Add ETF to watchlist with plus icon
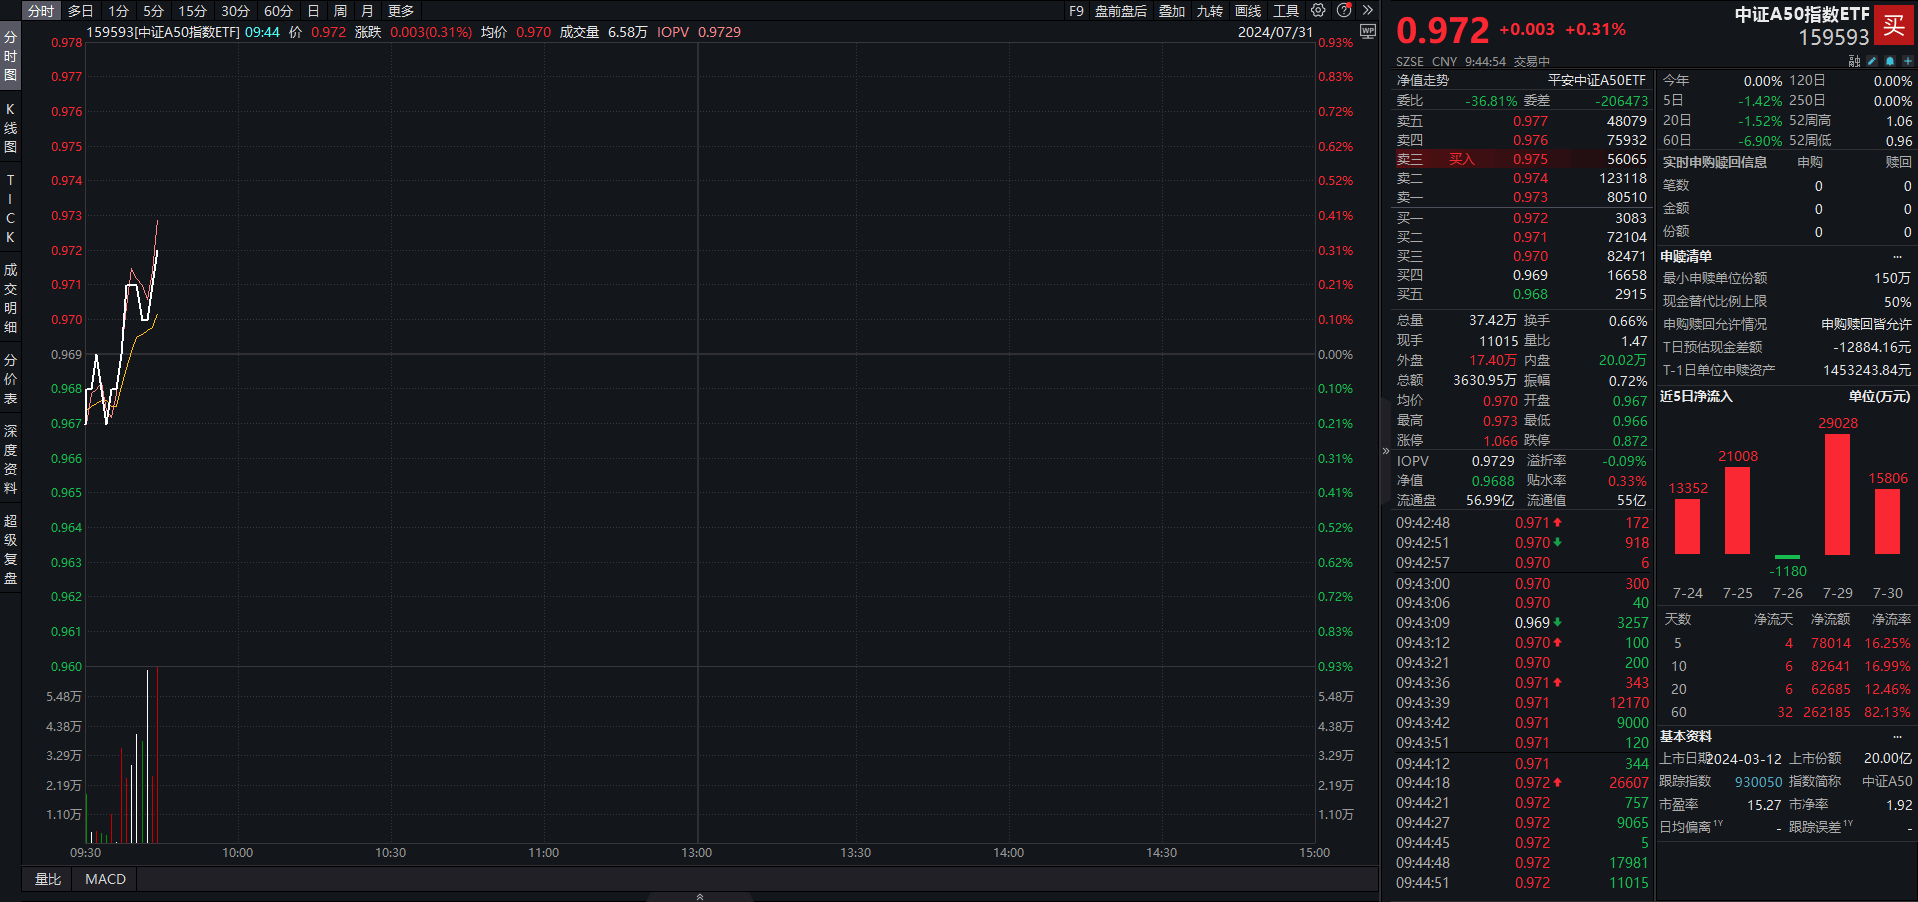1918x902 pixels. (x=1907, y=61)
